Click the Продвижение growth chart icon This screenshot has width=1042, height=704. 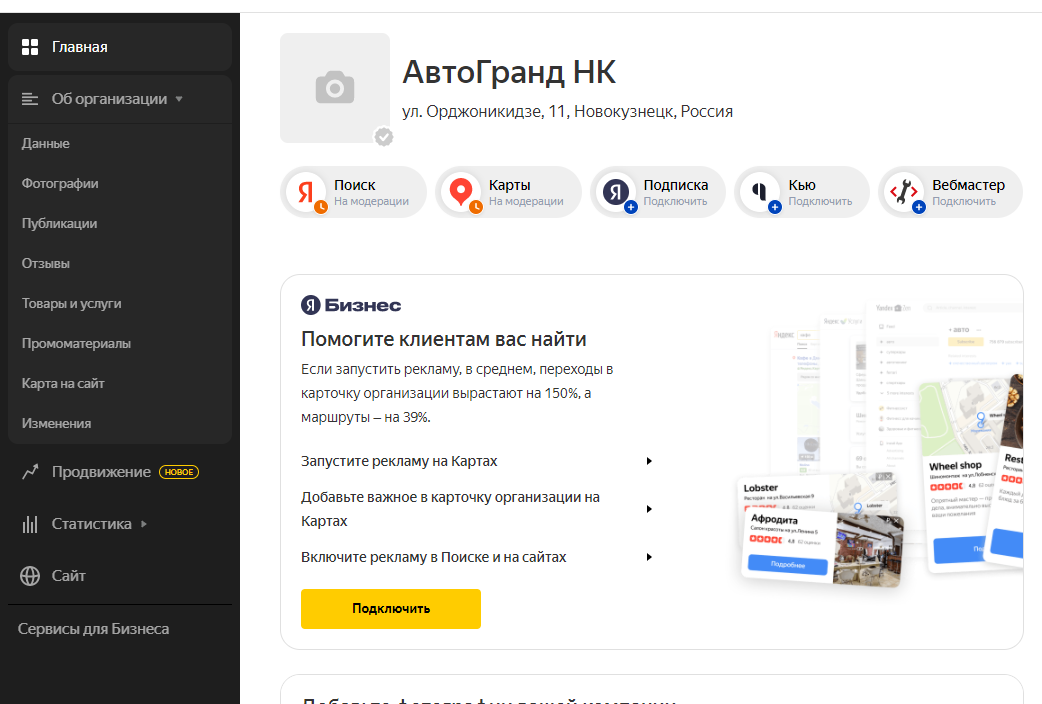(x=30, y=472)
